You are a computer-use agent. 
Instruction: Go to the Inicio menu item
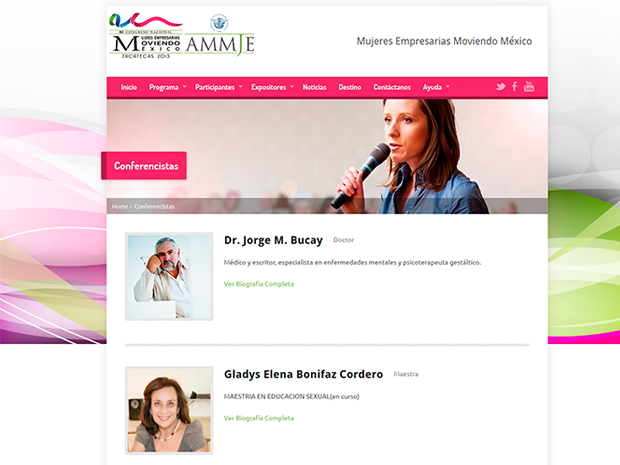click(129, 87)
